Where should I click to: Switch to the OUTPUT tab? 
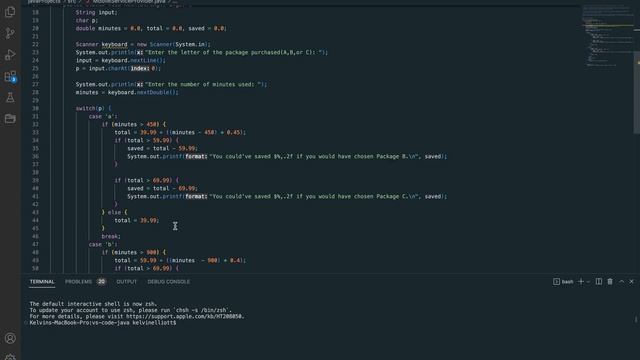point(127,282)
